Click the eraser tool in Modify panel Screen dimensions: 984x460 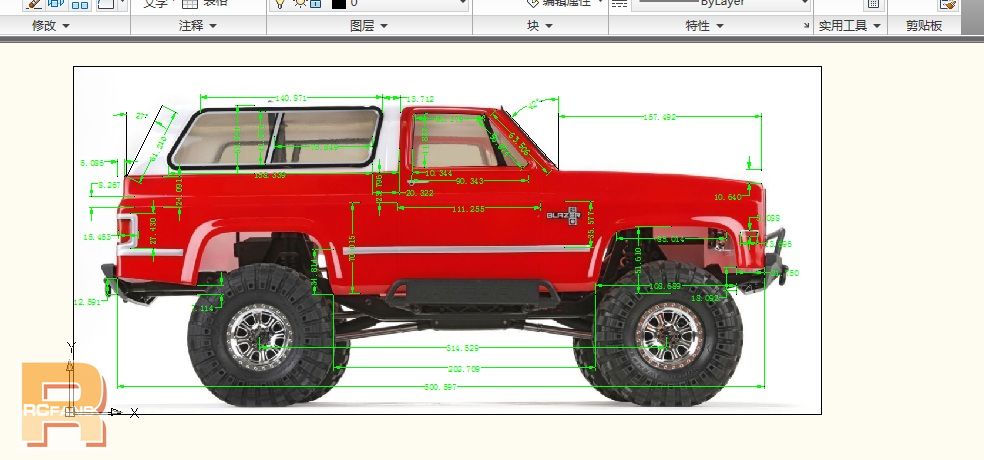[x=33, y=4]
